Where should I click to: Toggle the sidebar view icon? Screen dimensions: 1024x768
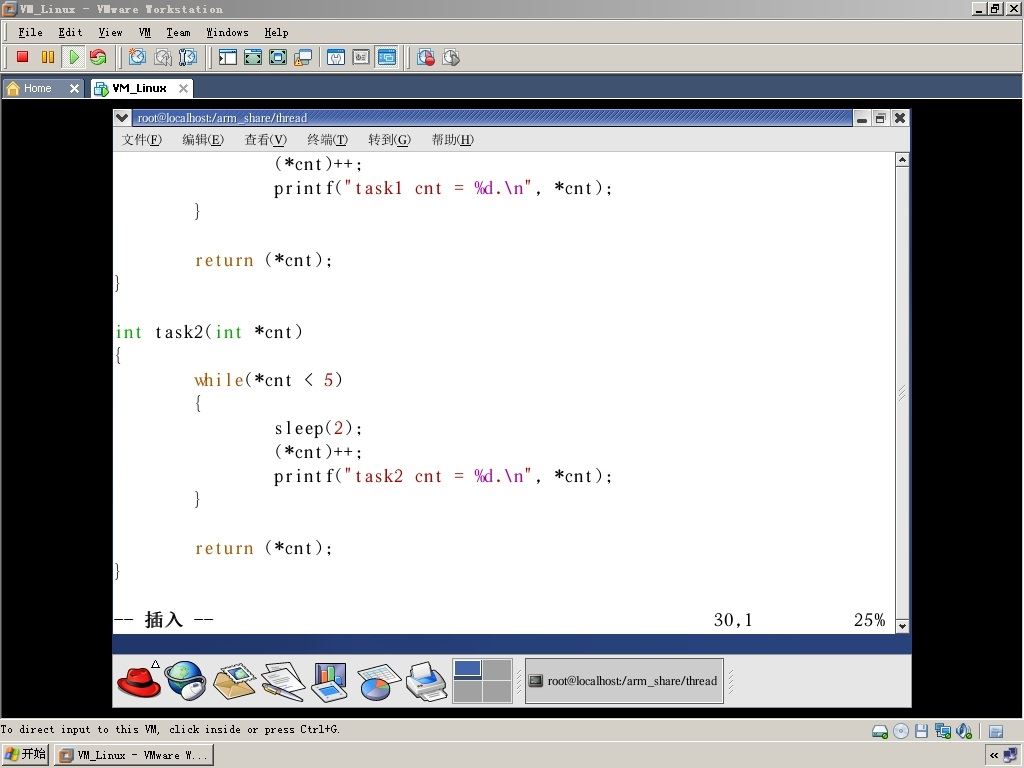[227, 57]
